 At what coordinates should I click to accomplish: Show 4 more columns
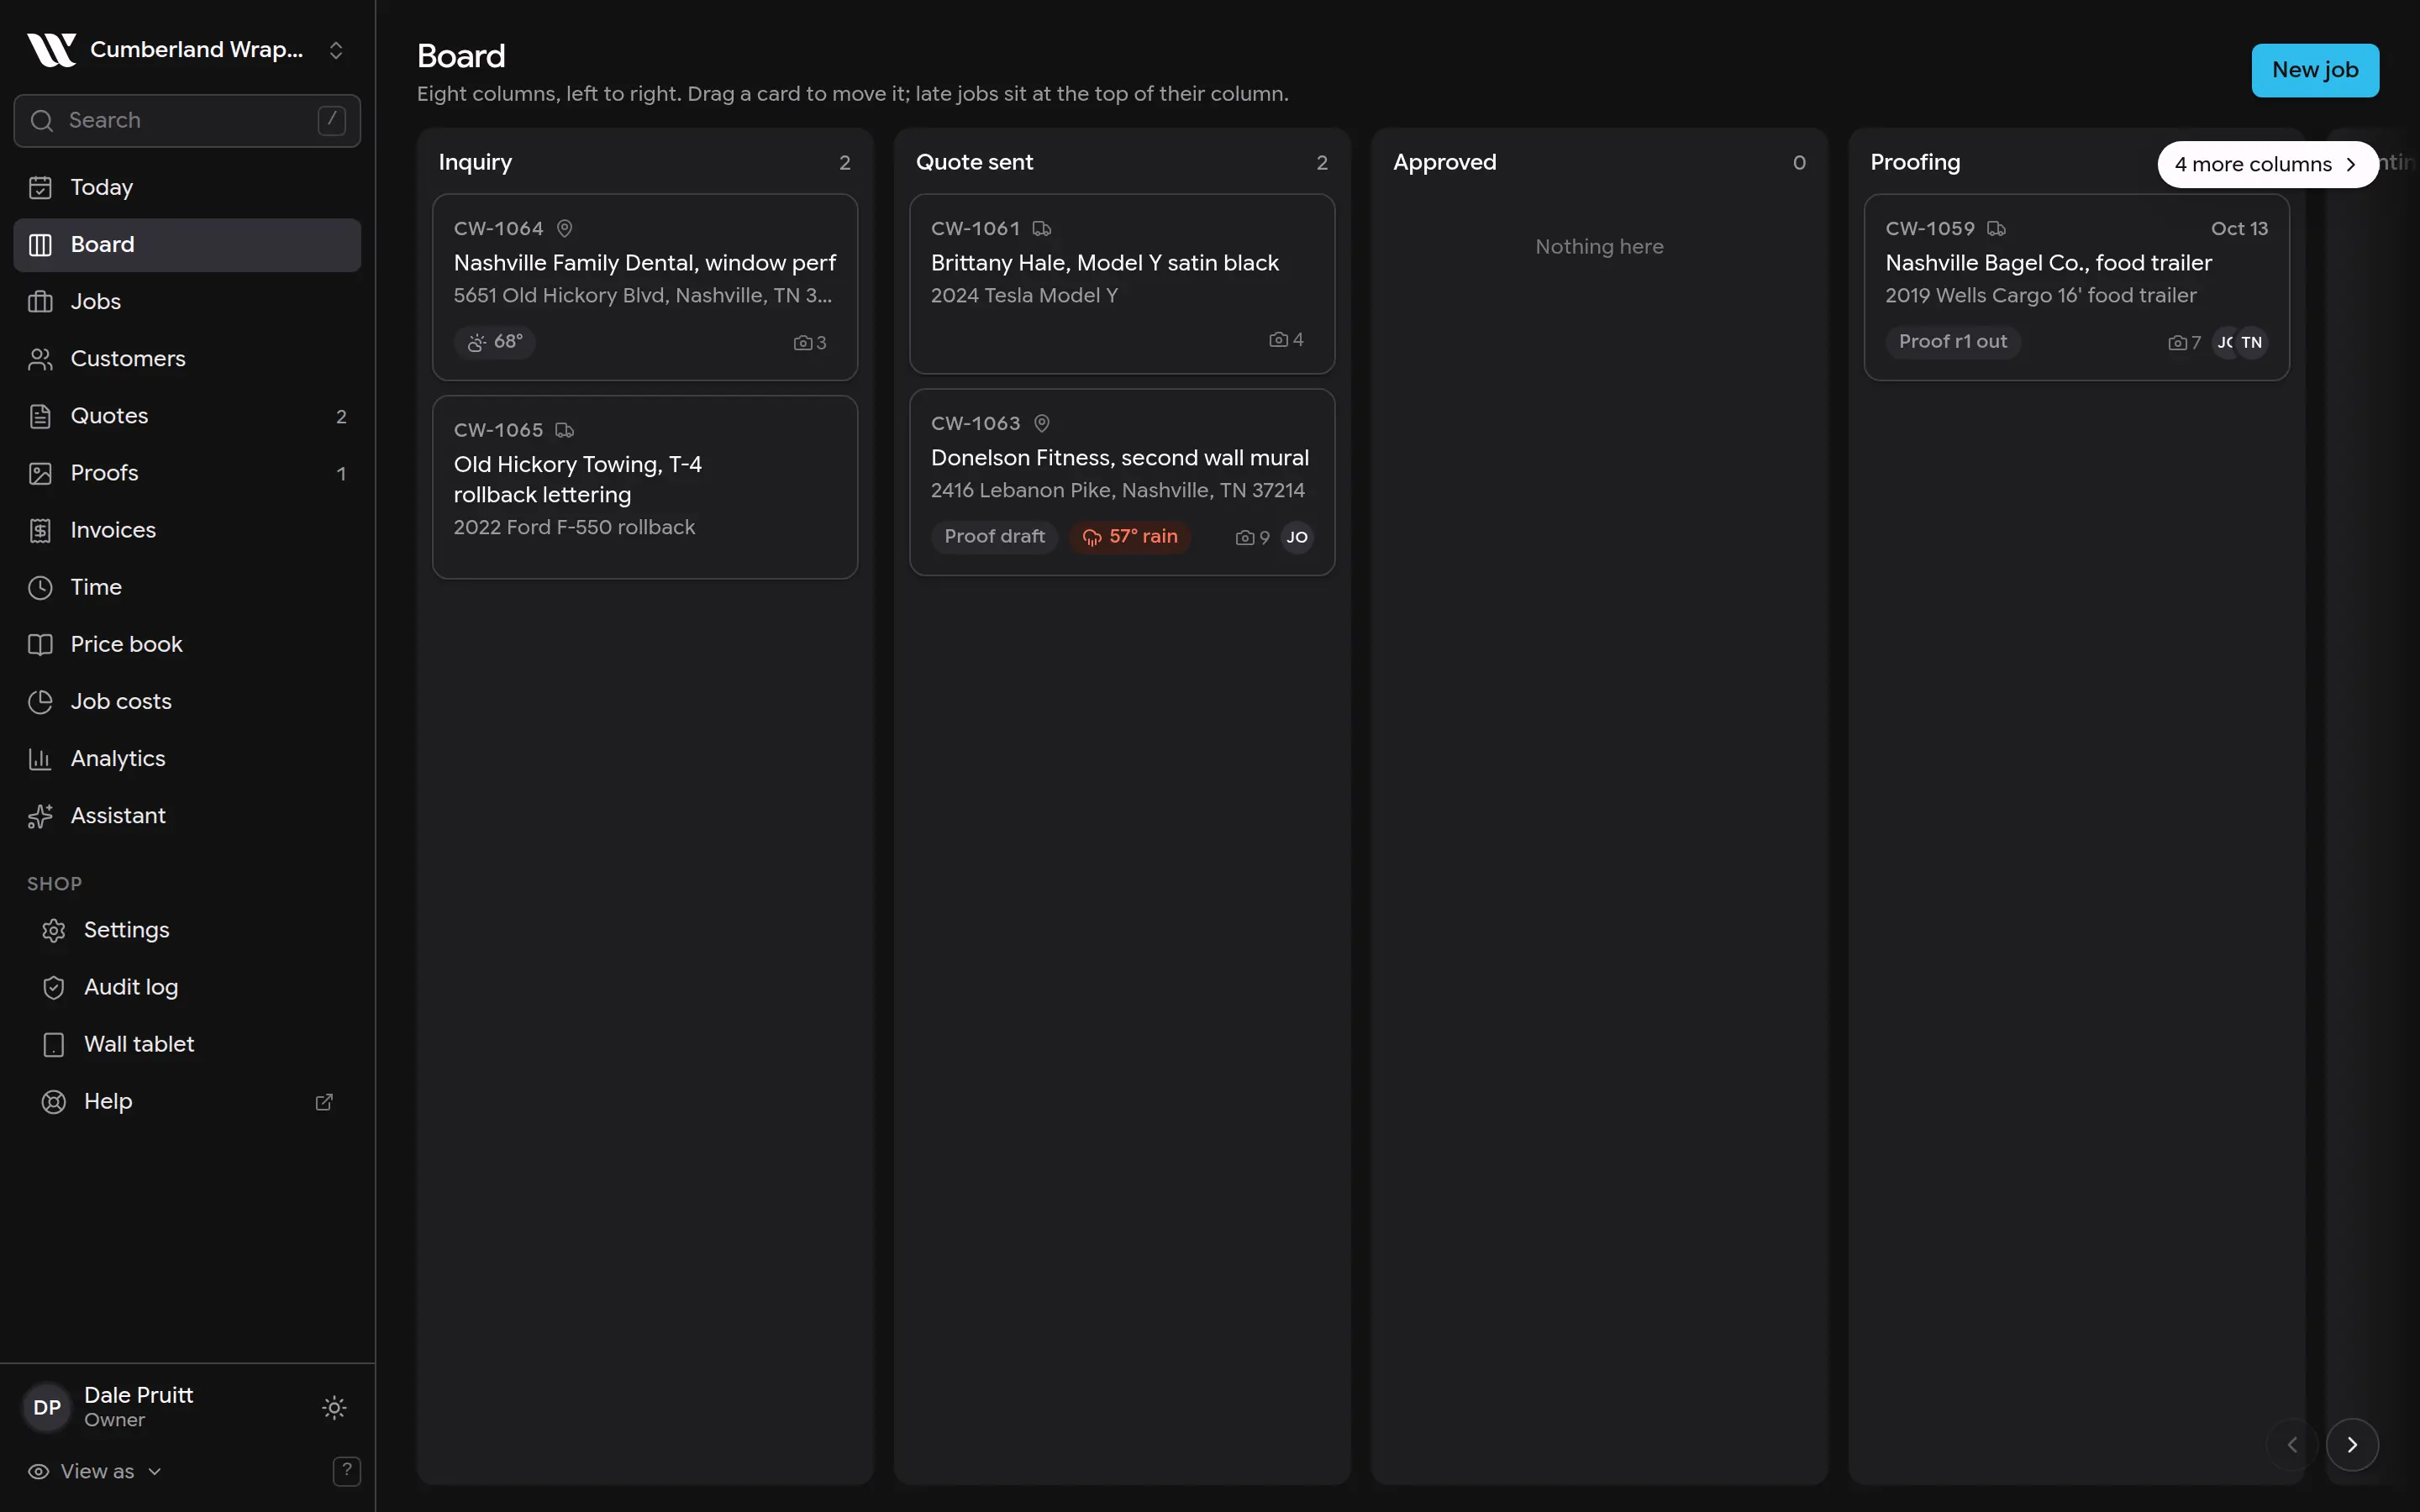2268,164
